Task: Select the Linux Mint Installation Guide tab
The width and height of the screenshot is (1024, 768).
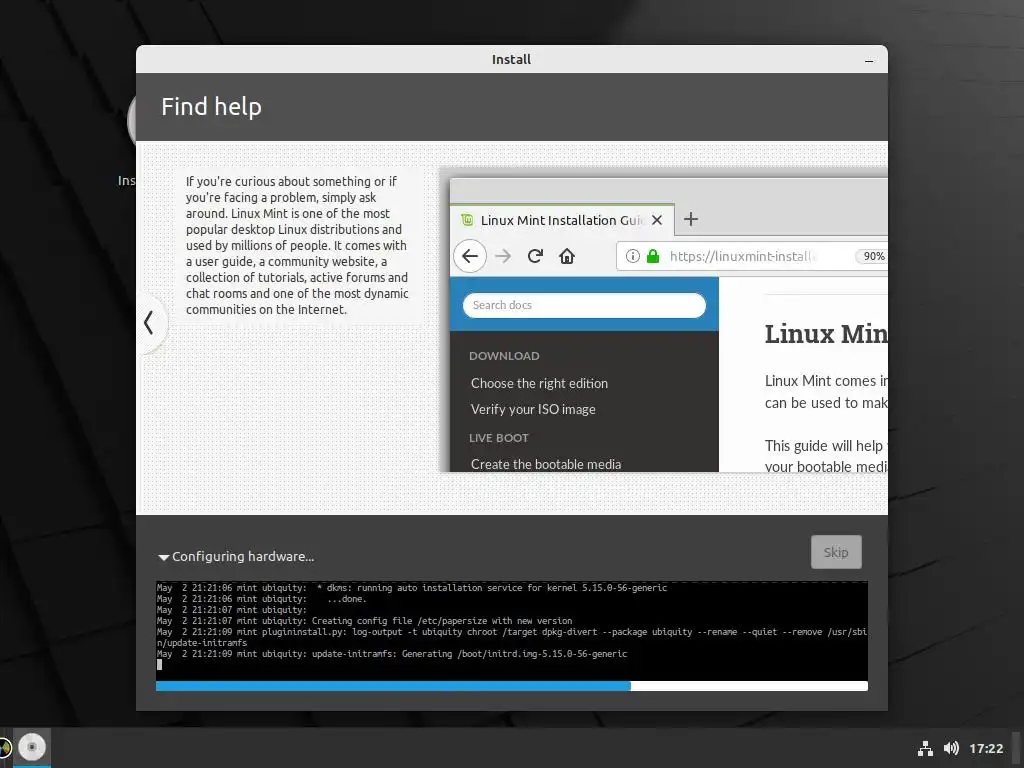Action: coord(562,220)
